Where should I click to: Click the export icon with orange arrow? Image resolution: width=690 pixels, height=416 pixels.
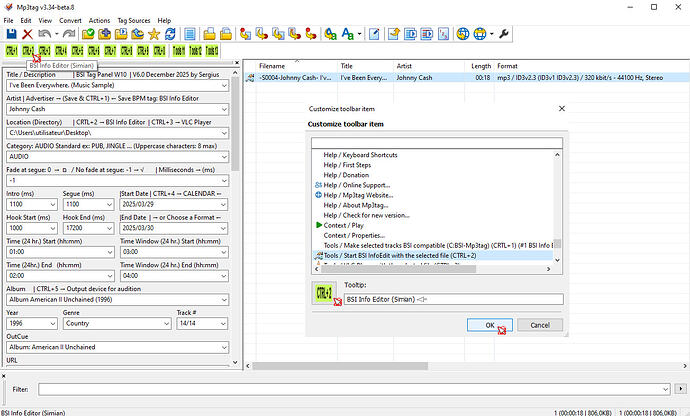click(393, 34)
